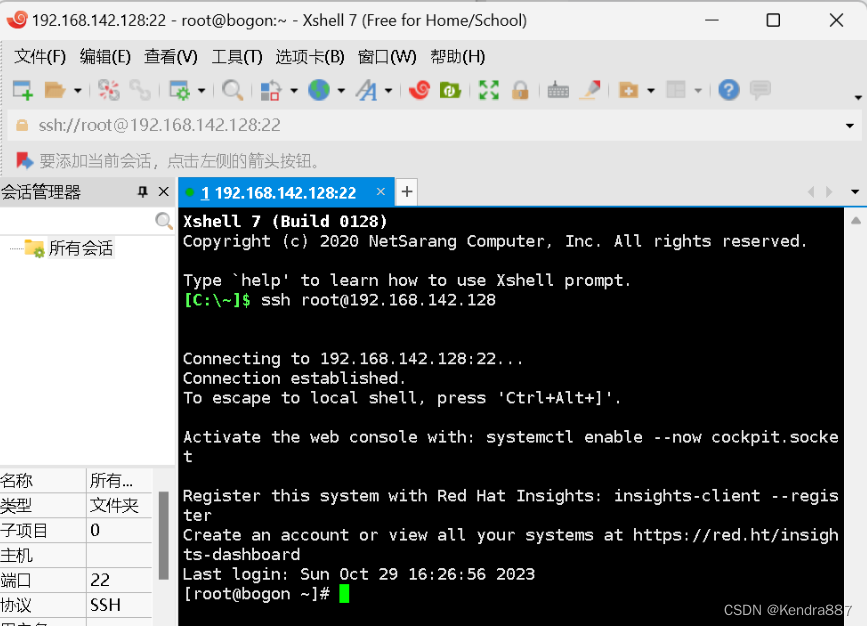Click the 端口 value 22 cell
The height and width of the screenshot is (626, 867).
[119, 580]
